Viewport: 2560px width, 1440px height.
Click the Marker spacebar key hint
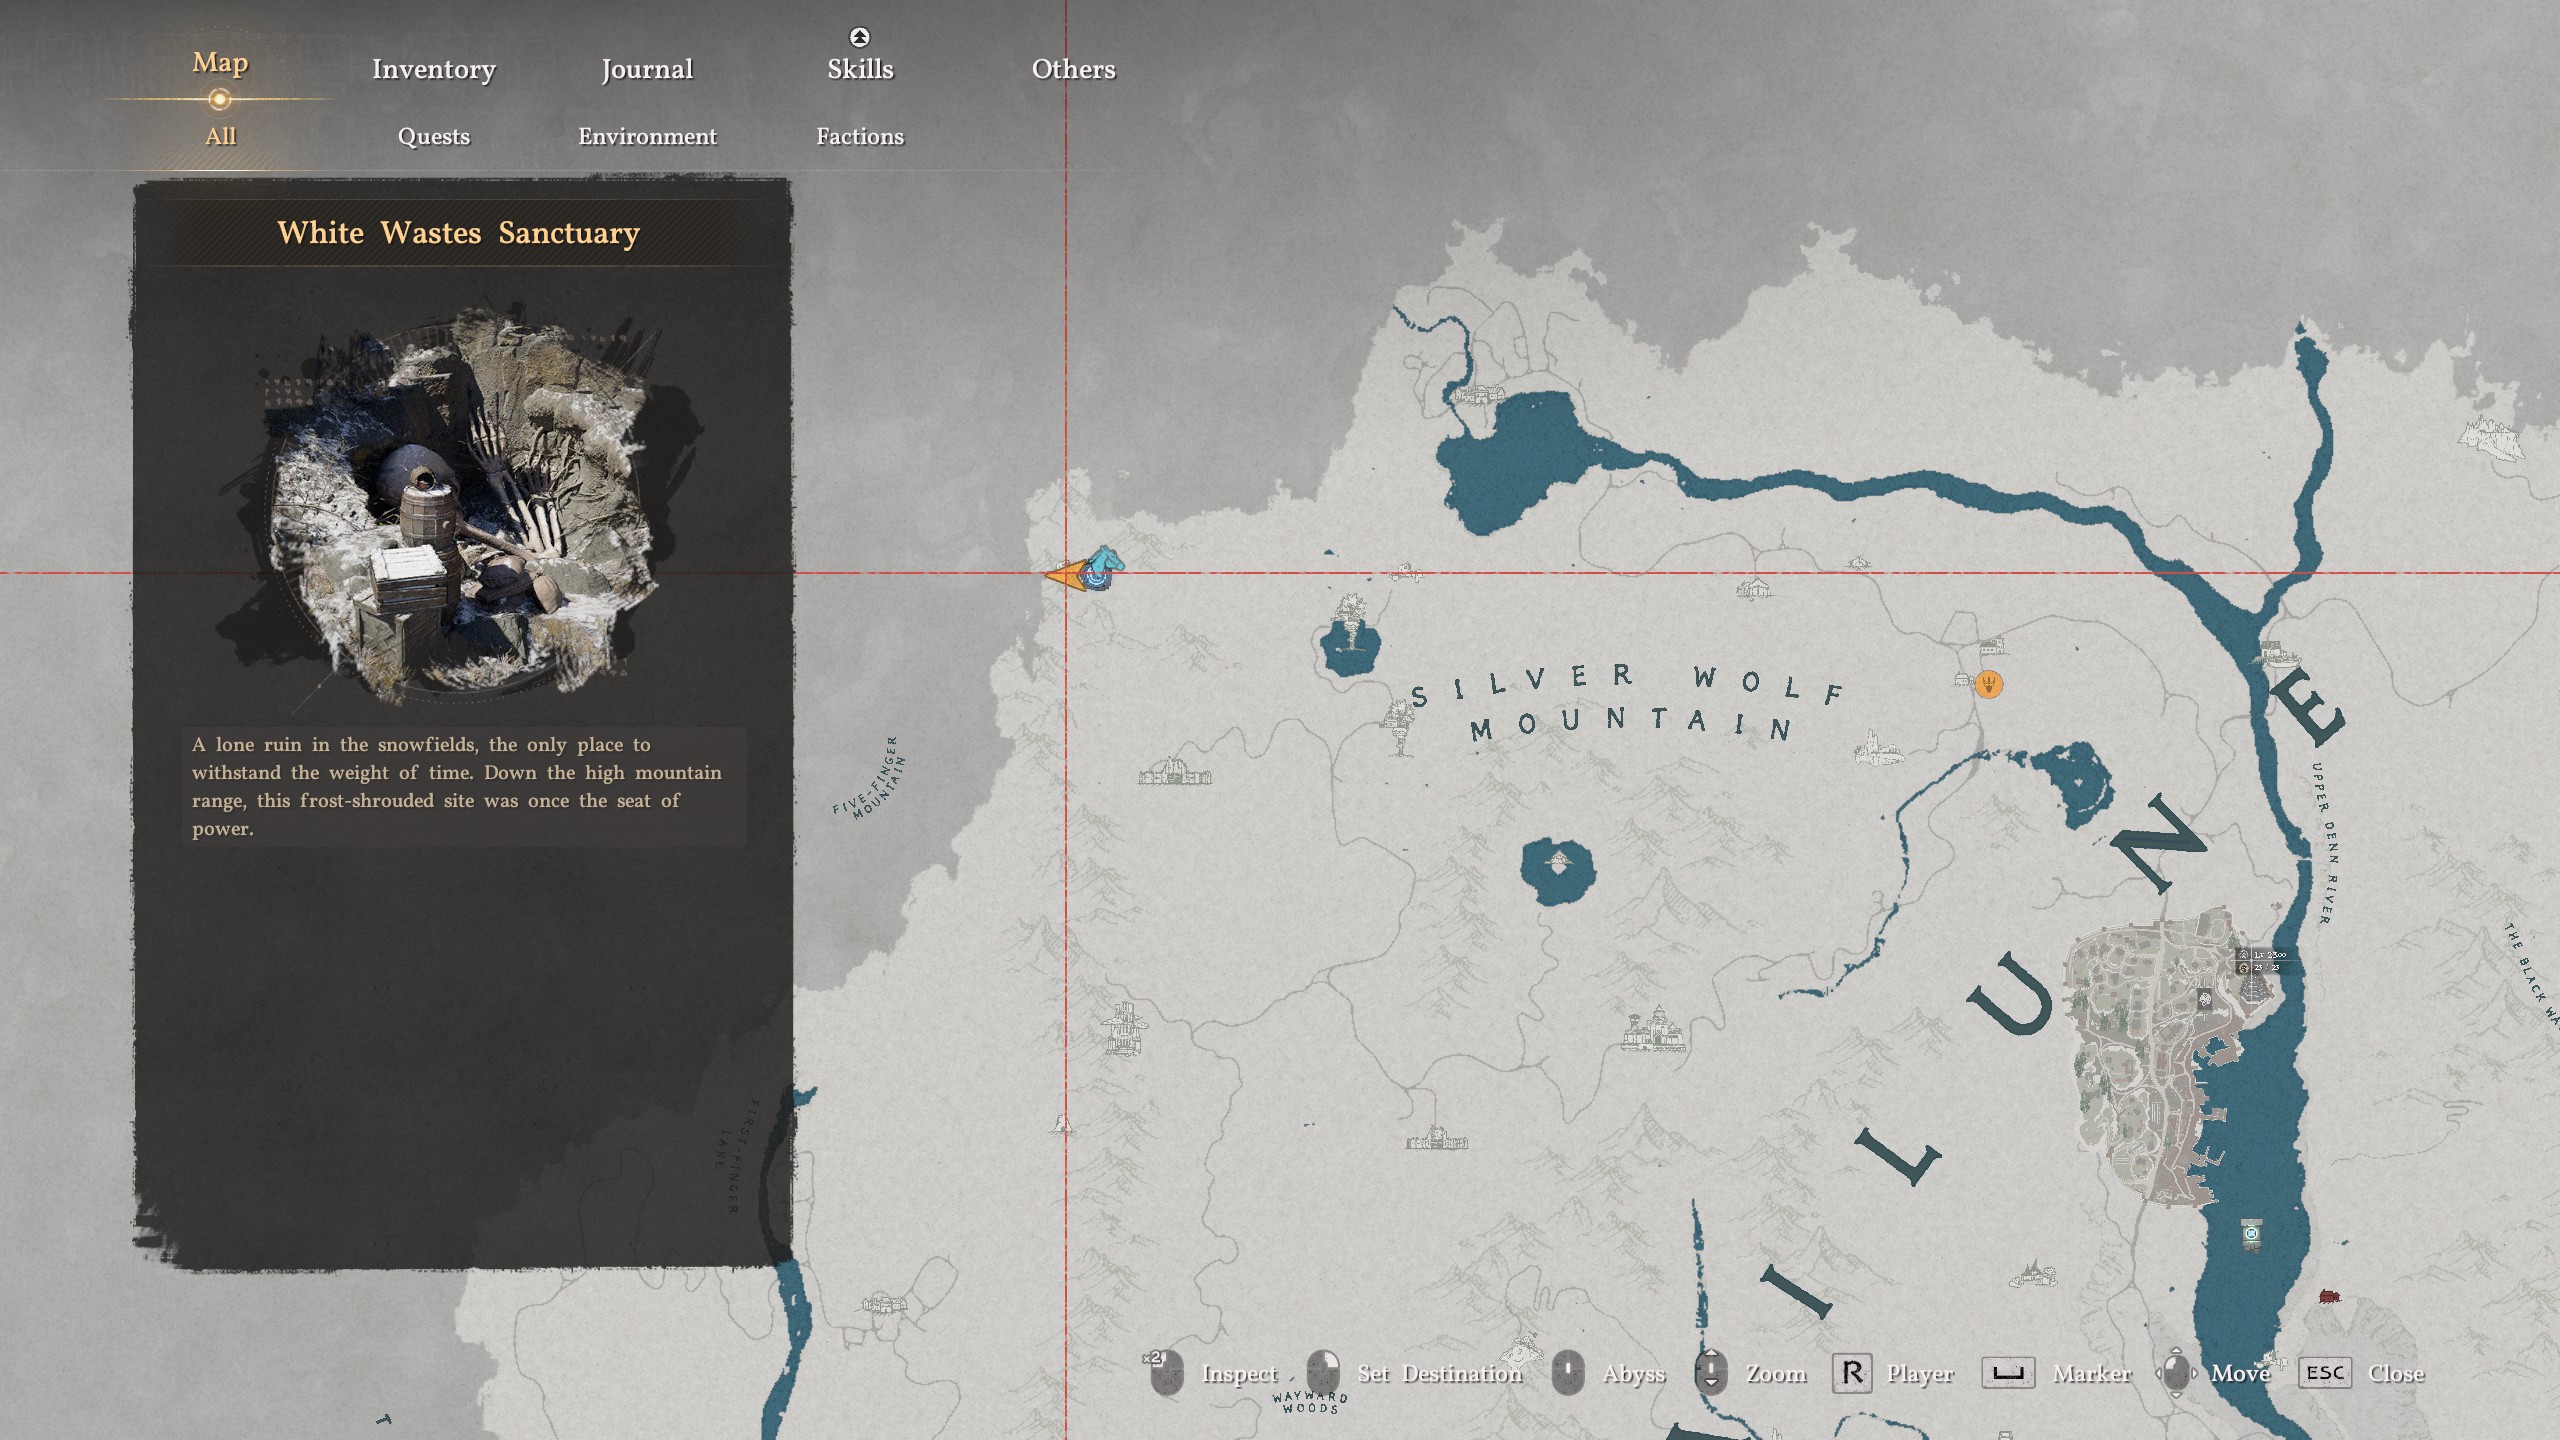[x=2007, y=1373]
